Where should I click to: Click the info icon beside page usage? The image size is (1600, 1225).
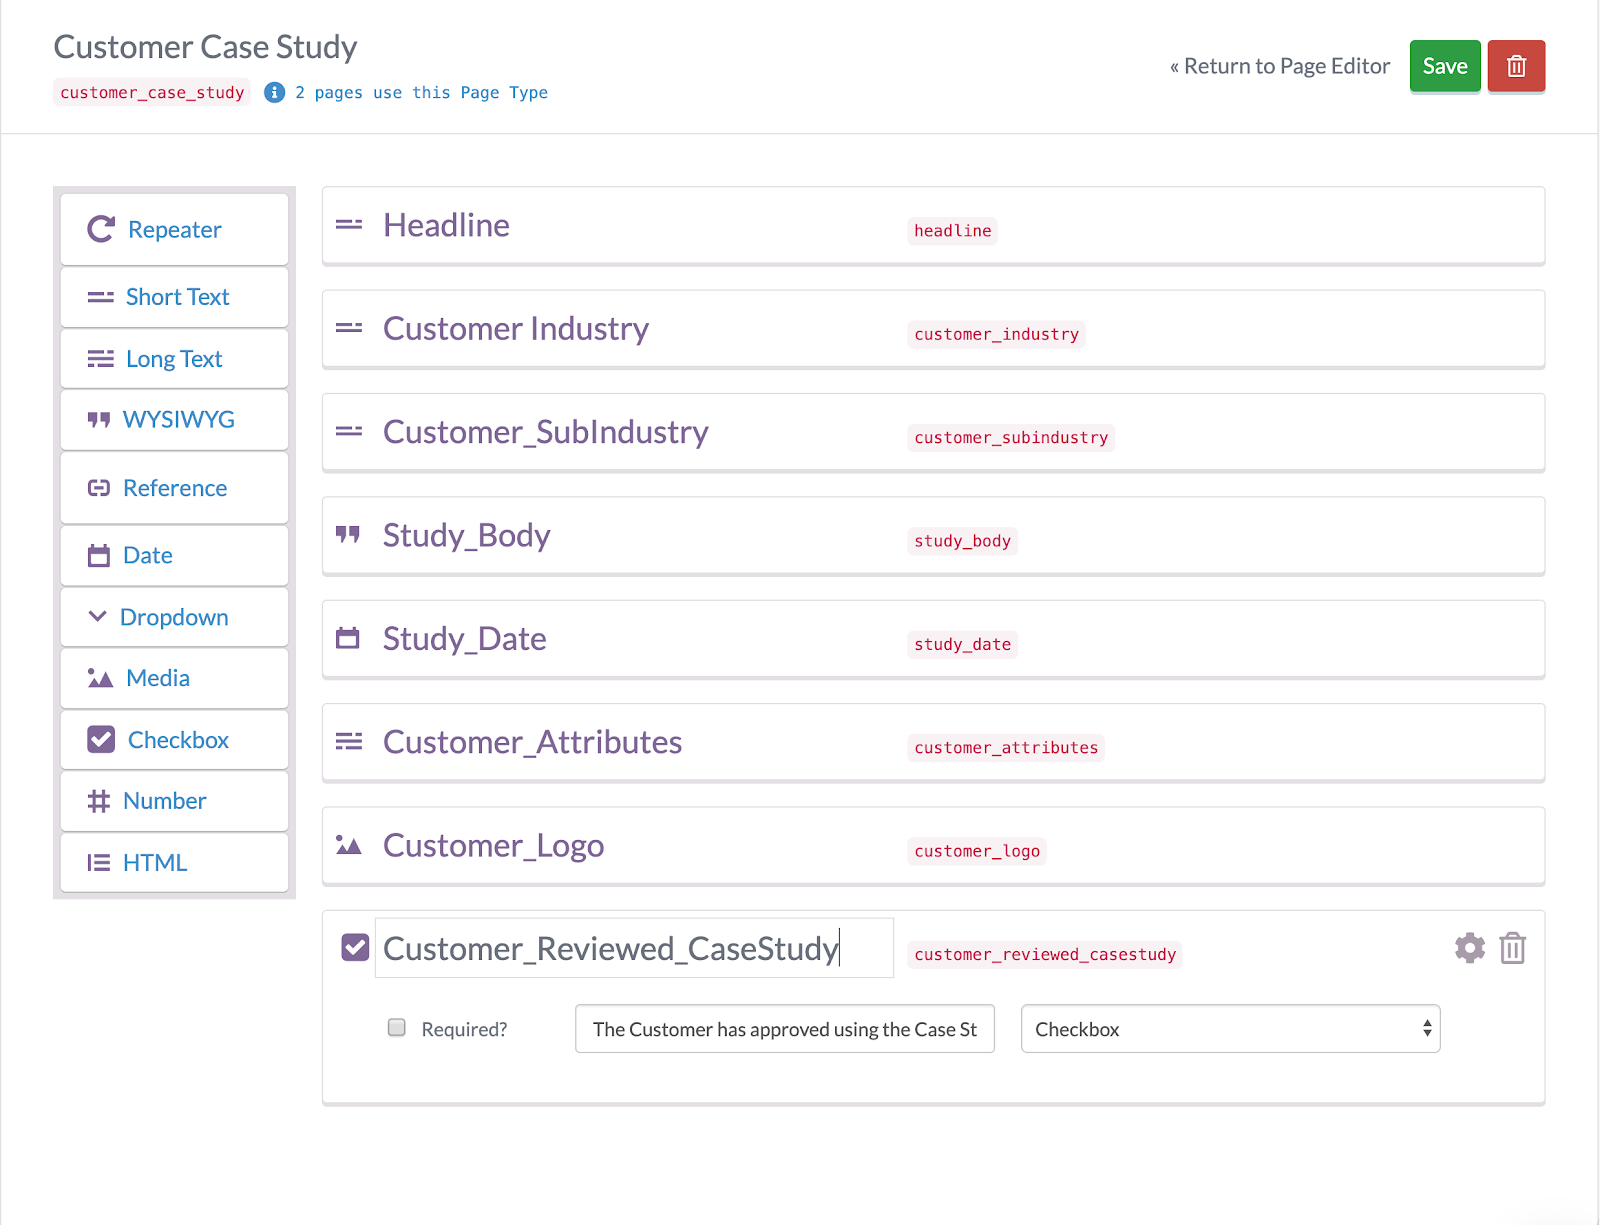point(274,92)
